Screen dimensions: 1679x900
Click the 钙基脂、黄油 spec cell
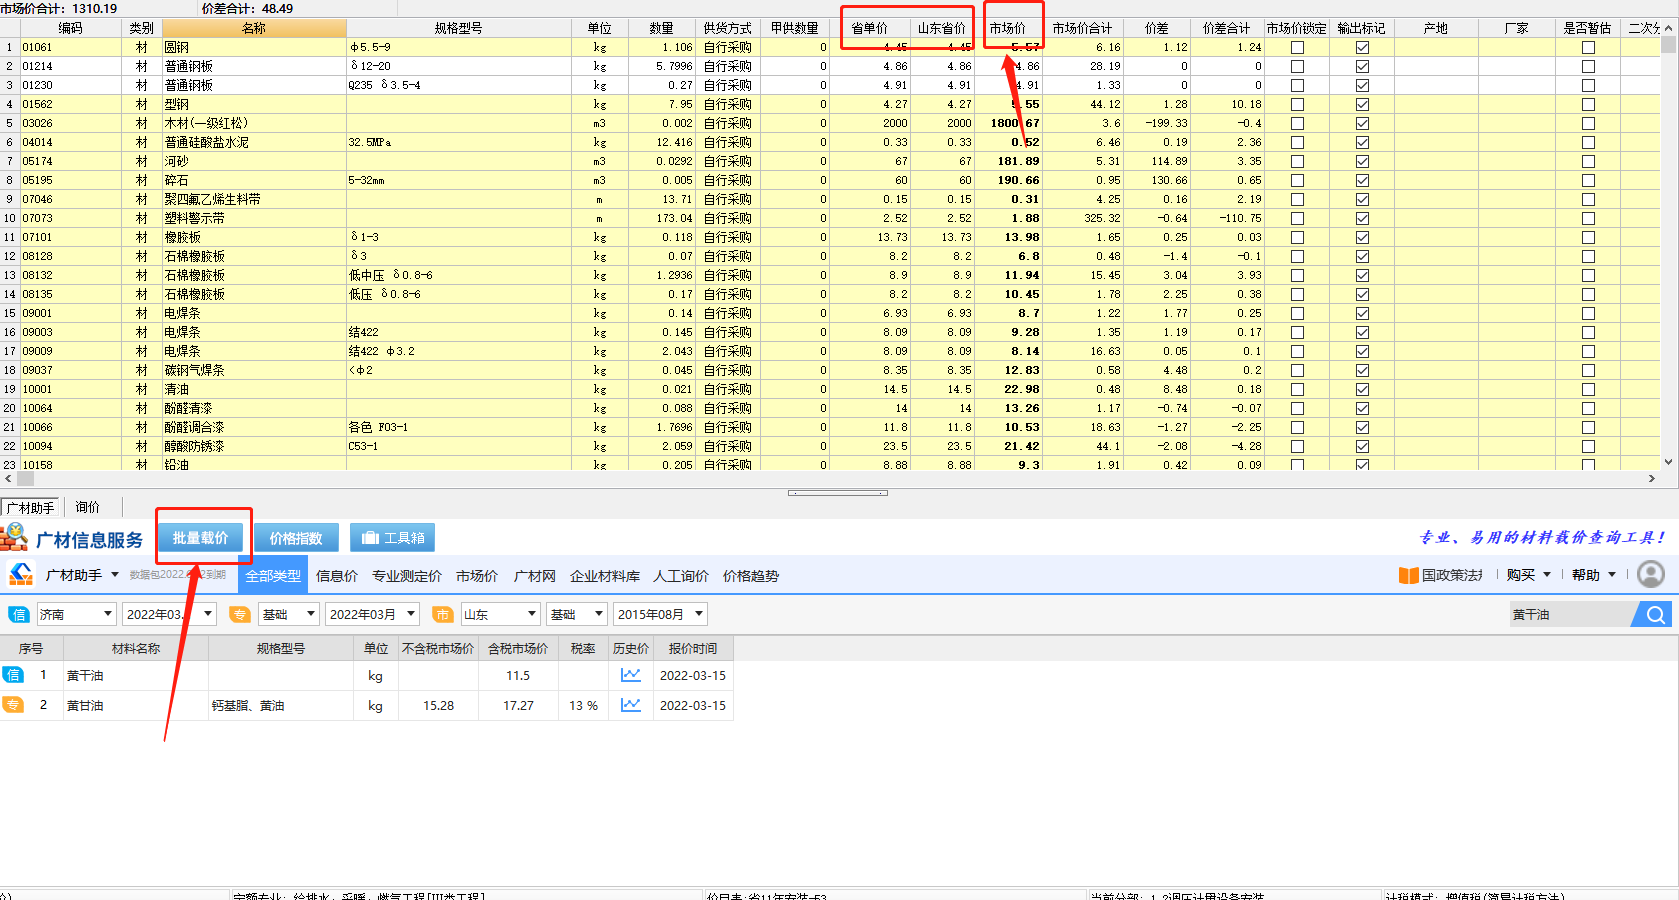(x=281, y=705)
